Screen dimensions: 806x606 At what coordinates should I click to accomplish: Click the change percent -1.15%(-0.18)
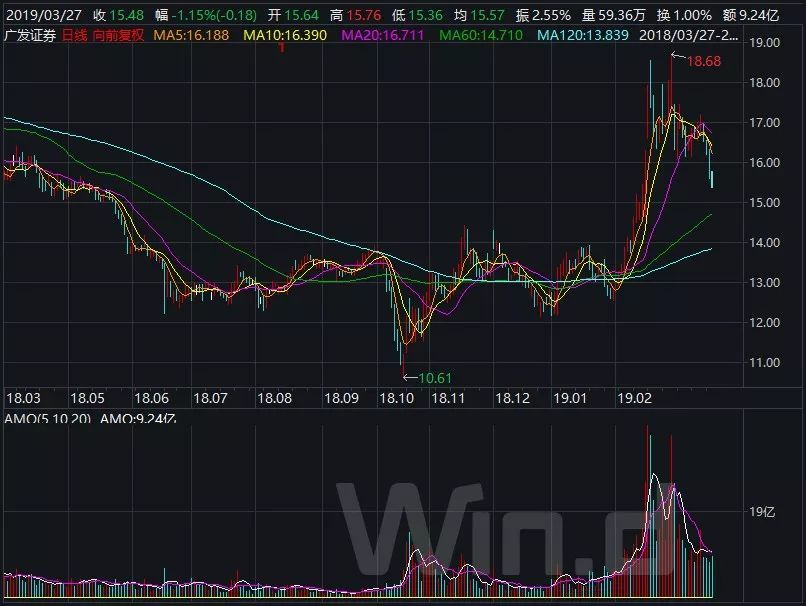[x=214, y=15]
